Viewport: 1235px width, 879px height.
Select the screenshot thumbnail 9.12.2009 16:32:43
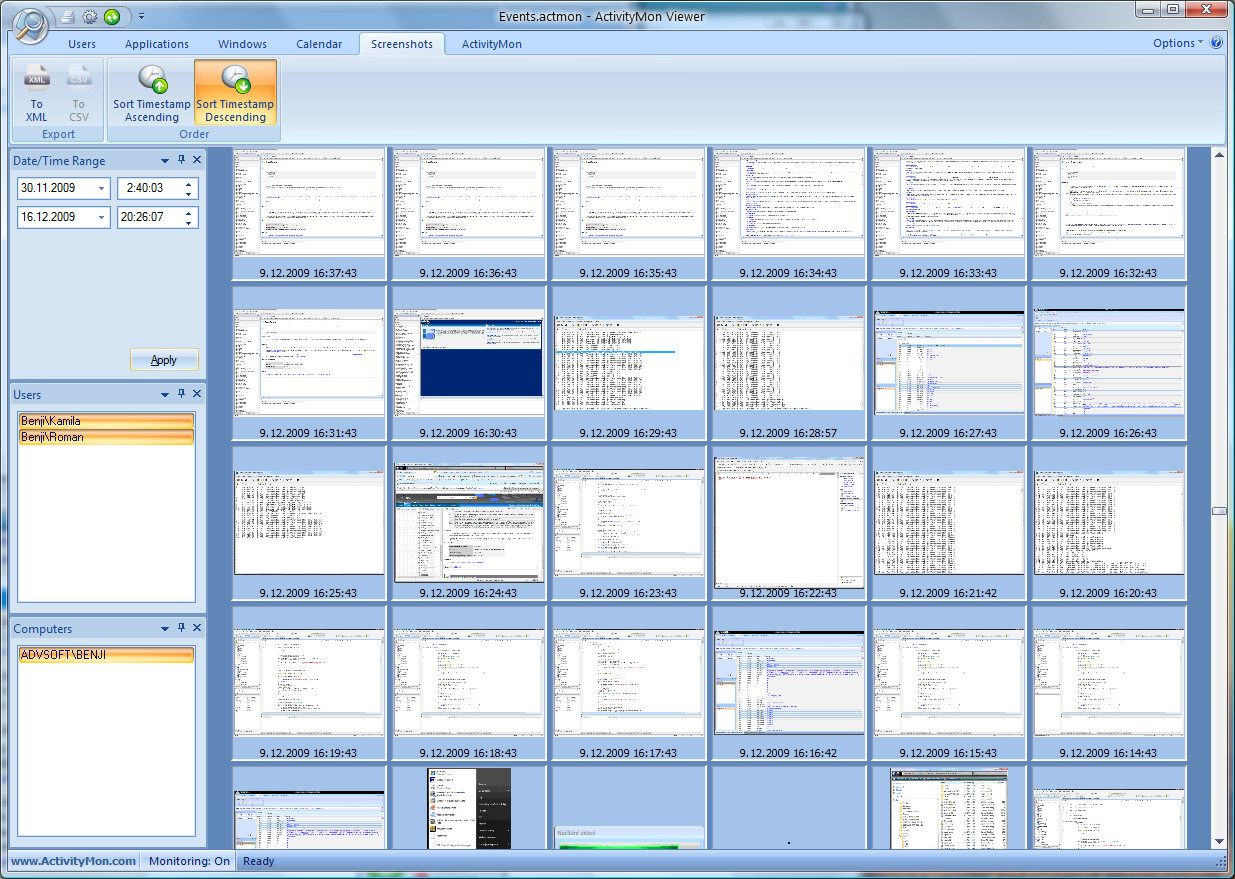[1108, 213]
